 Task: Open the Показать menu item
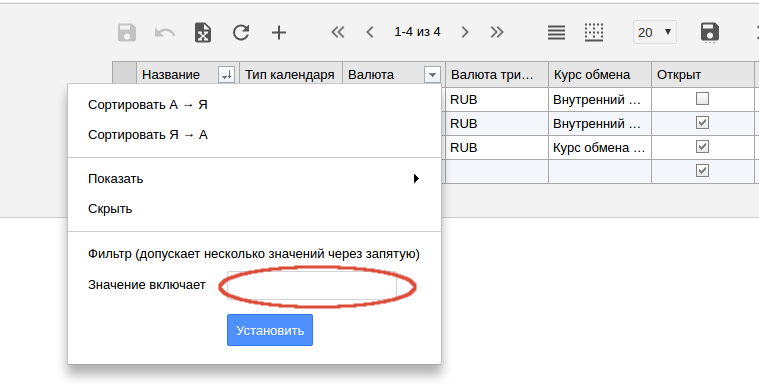click(254, 179)
